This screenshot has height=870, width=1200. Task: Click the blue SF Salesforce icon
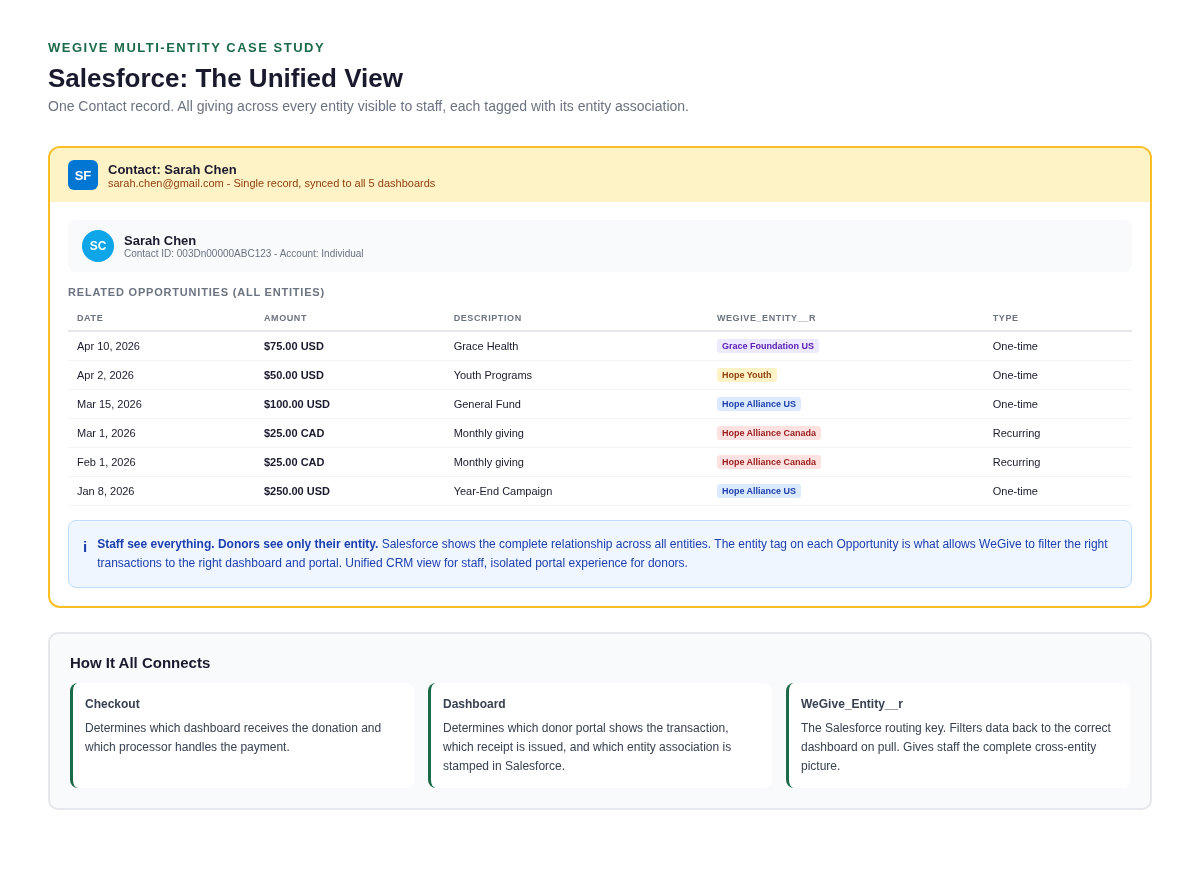coord(83,175)
